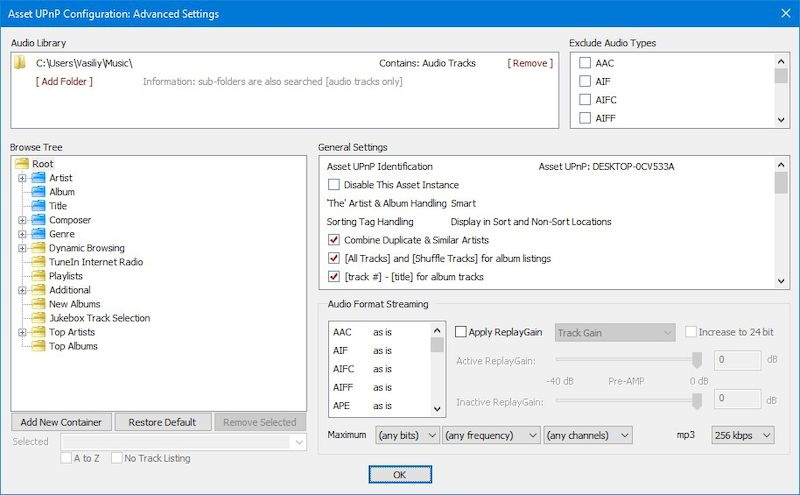This screenshot has height=495, width=800.
Task: Select the AIF as is streaming row
Action: click(x=380, y=351)
